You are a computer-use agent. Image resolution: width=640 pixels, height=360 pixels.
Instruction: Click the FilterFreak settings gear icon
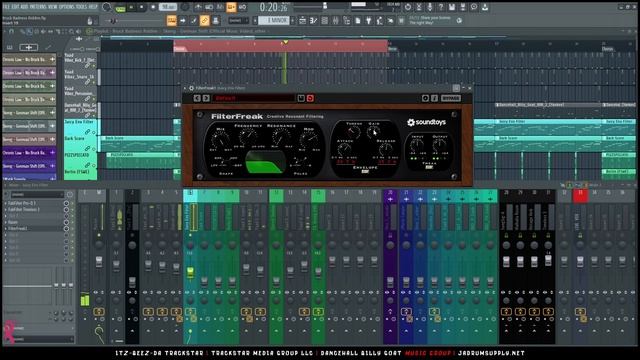tap(425, 98)
